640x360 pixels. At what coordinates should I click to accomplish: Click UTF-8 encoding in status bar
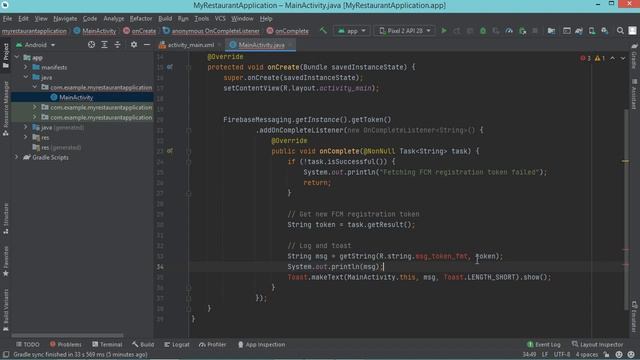(562, 354)
